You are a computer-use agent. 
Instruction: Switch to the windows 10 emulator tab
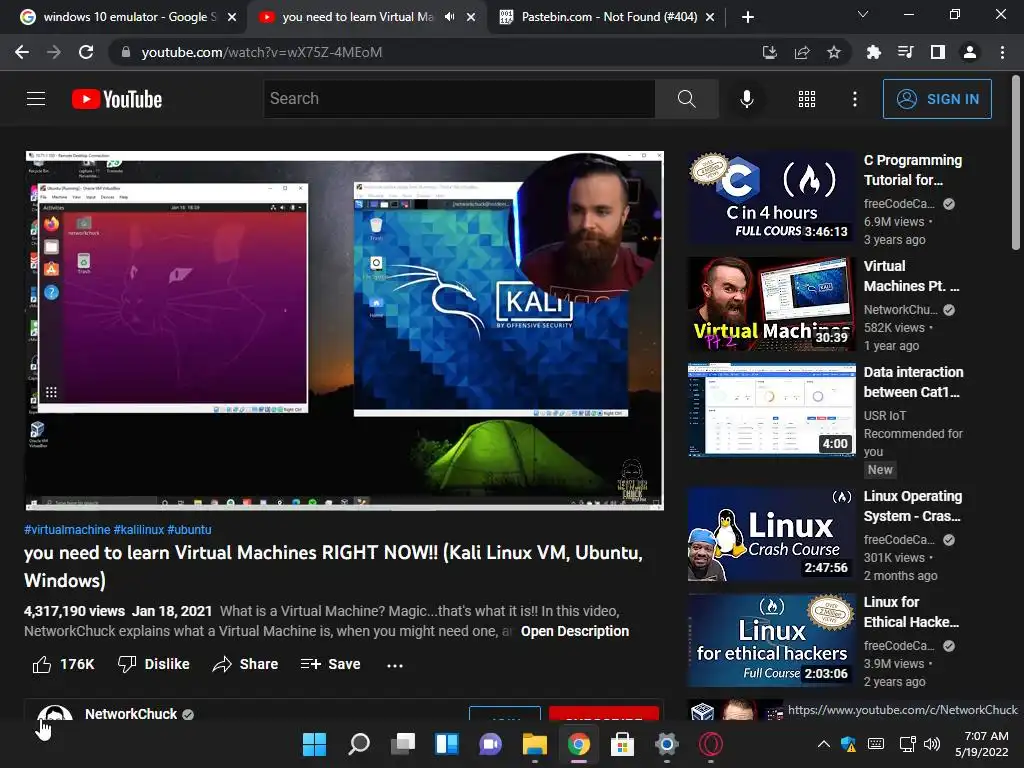click(x=129, y=17)
